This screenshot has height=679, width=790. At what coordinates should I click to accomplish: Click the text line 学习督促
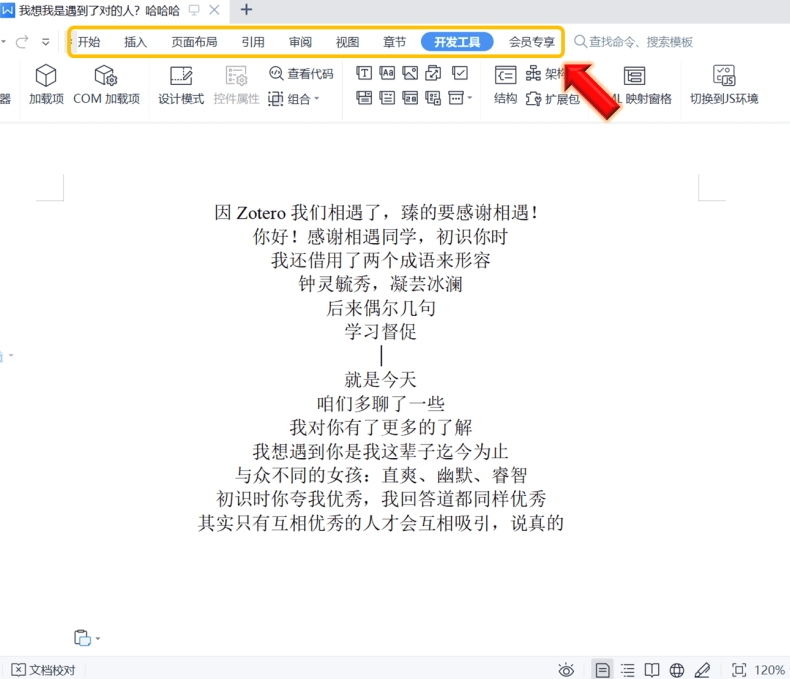tap(381, 331)
